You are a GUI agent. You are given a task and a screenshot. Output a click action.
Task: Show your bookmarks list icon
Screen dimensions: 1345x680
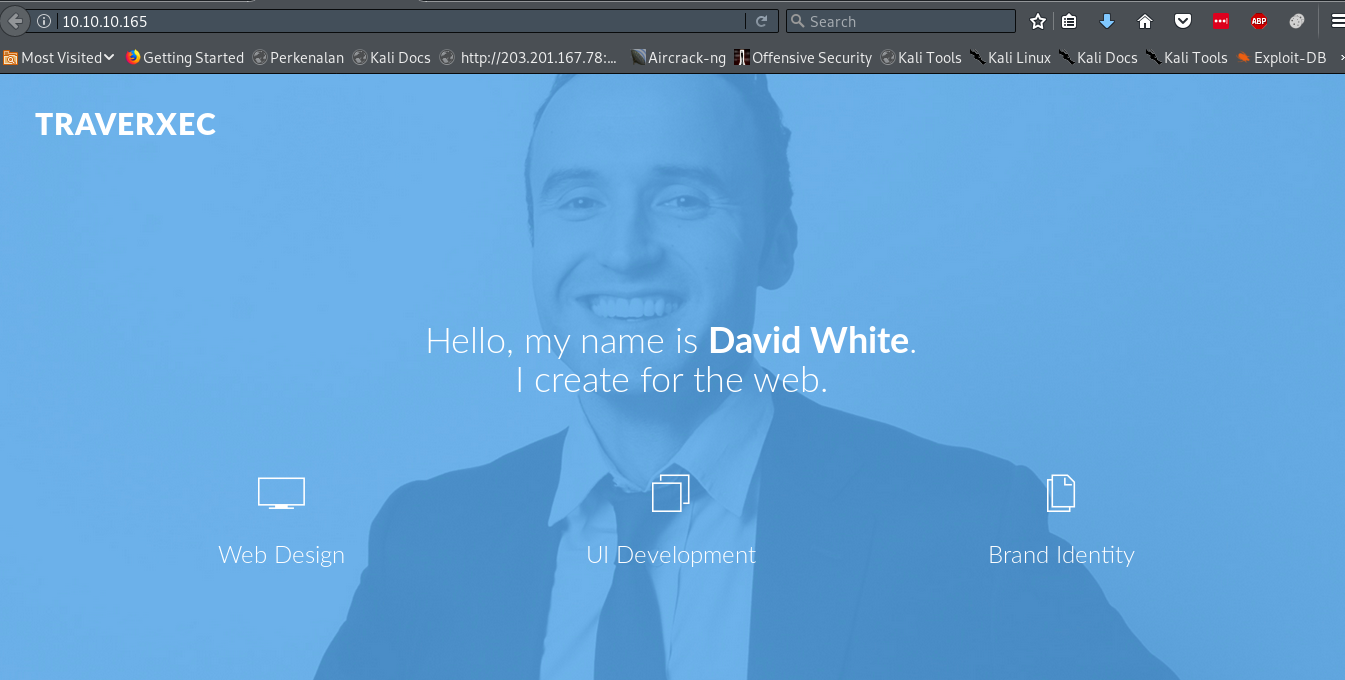coord(1069,21)
